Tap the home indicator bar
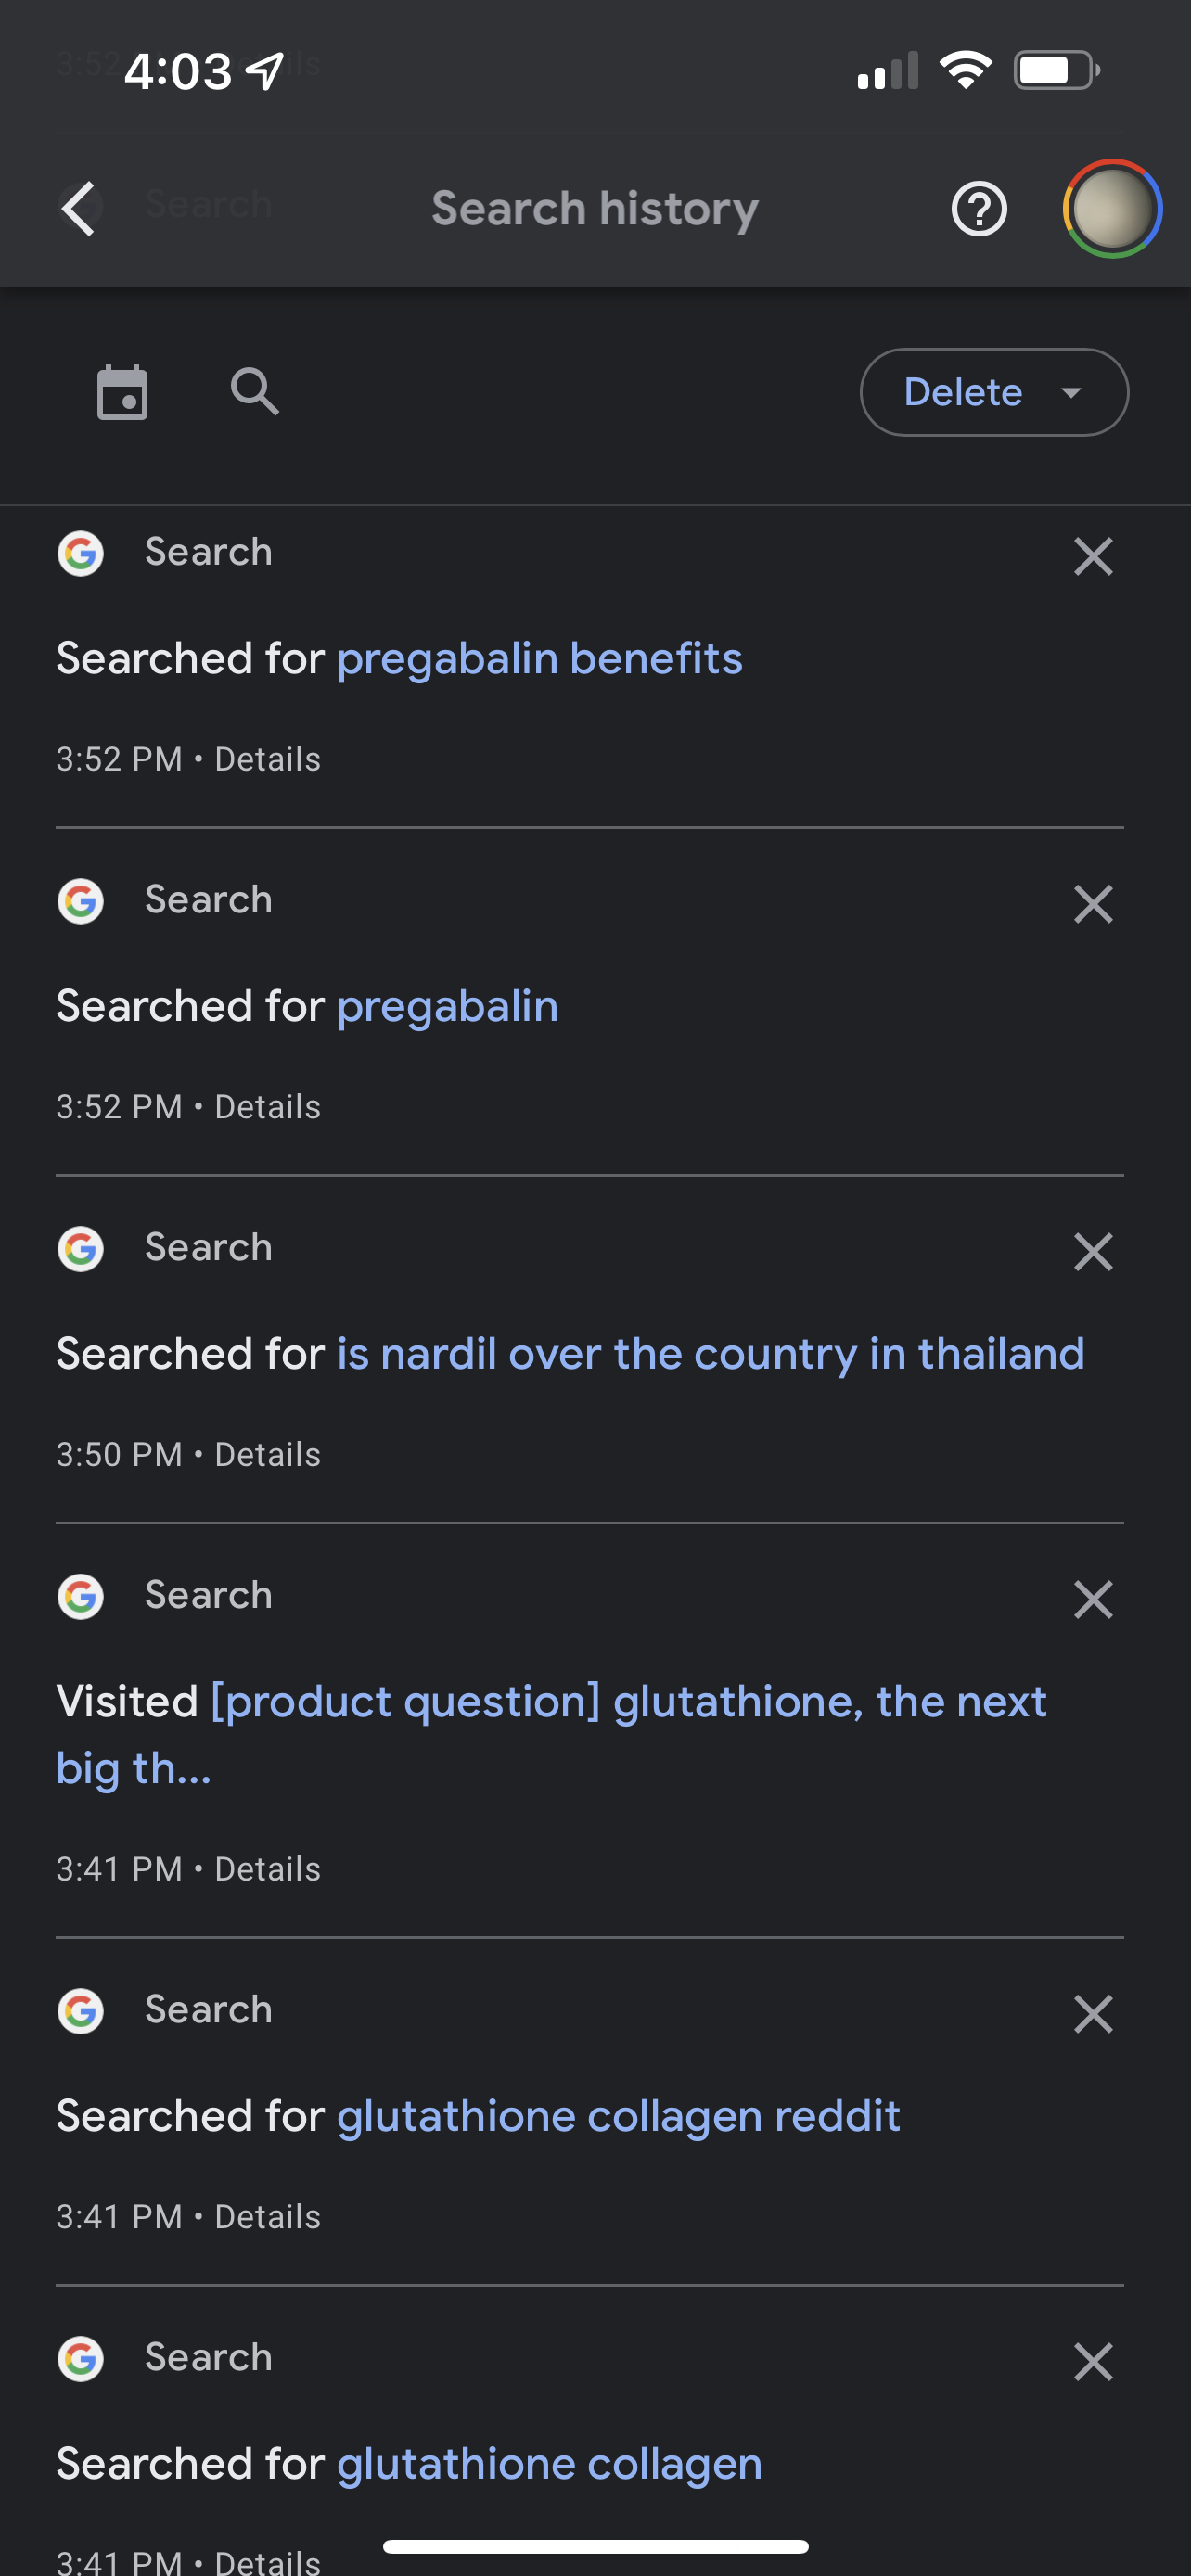 [x=595, y=2546]
